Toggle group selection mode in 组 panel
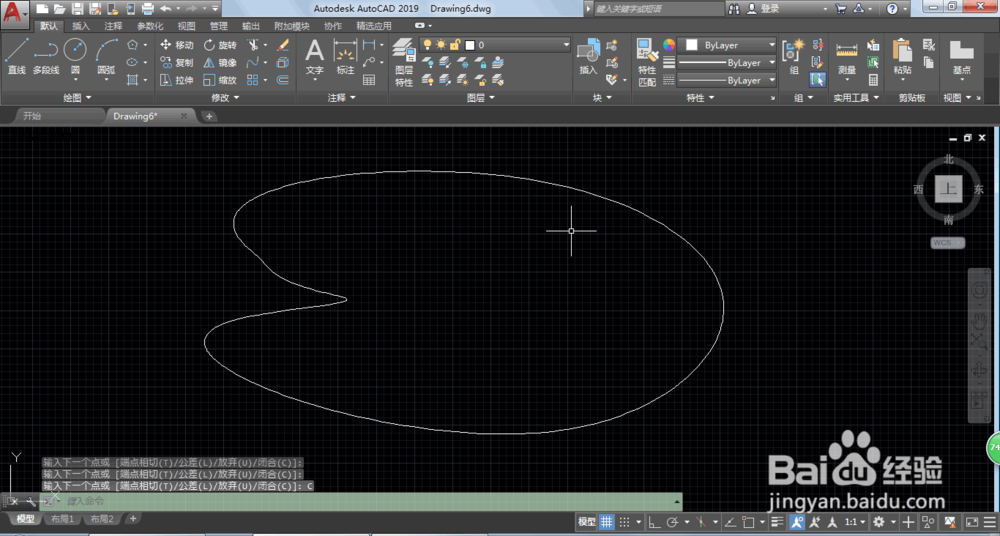 point(817,80)
